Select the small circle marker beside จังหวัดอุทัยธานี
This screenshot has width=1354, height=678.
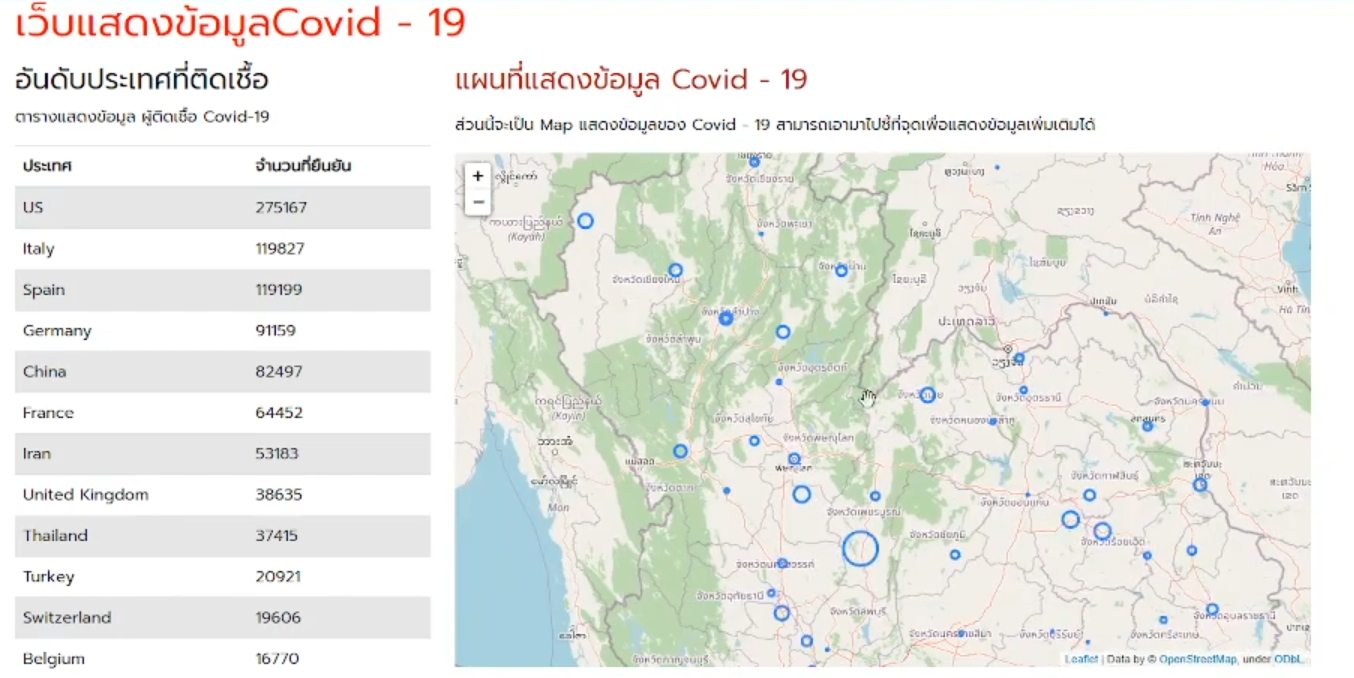[771, 593]
